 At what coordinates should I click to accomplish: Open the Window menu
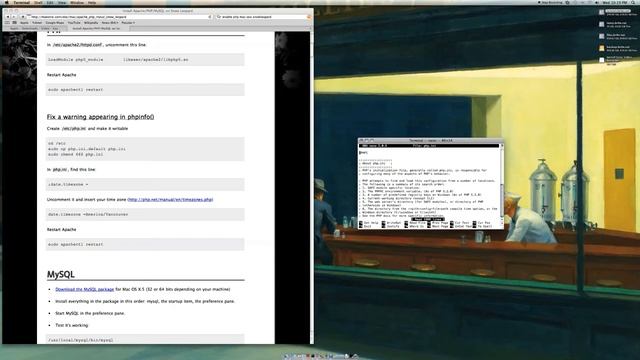point(77,2)
